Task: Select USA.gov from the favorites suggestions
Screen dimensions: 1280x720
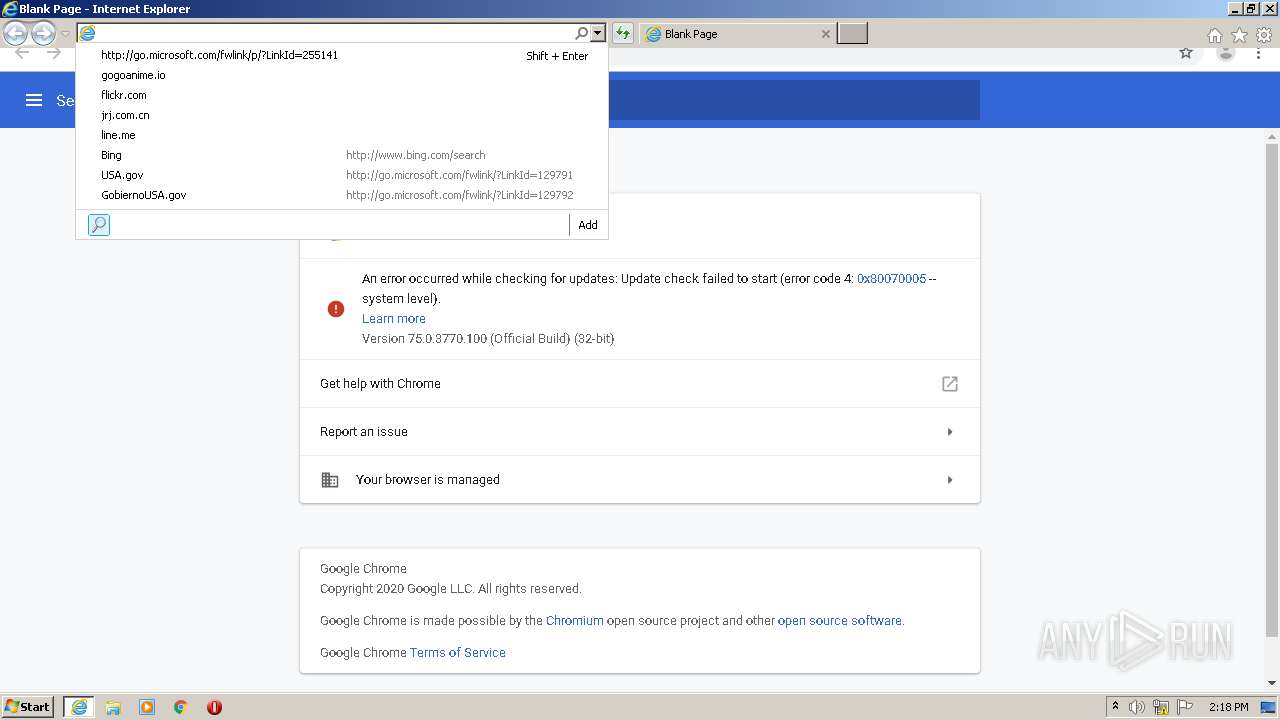Action: coord(342,175)
